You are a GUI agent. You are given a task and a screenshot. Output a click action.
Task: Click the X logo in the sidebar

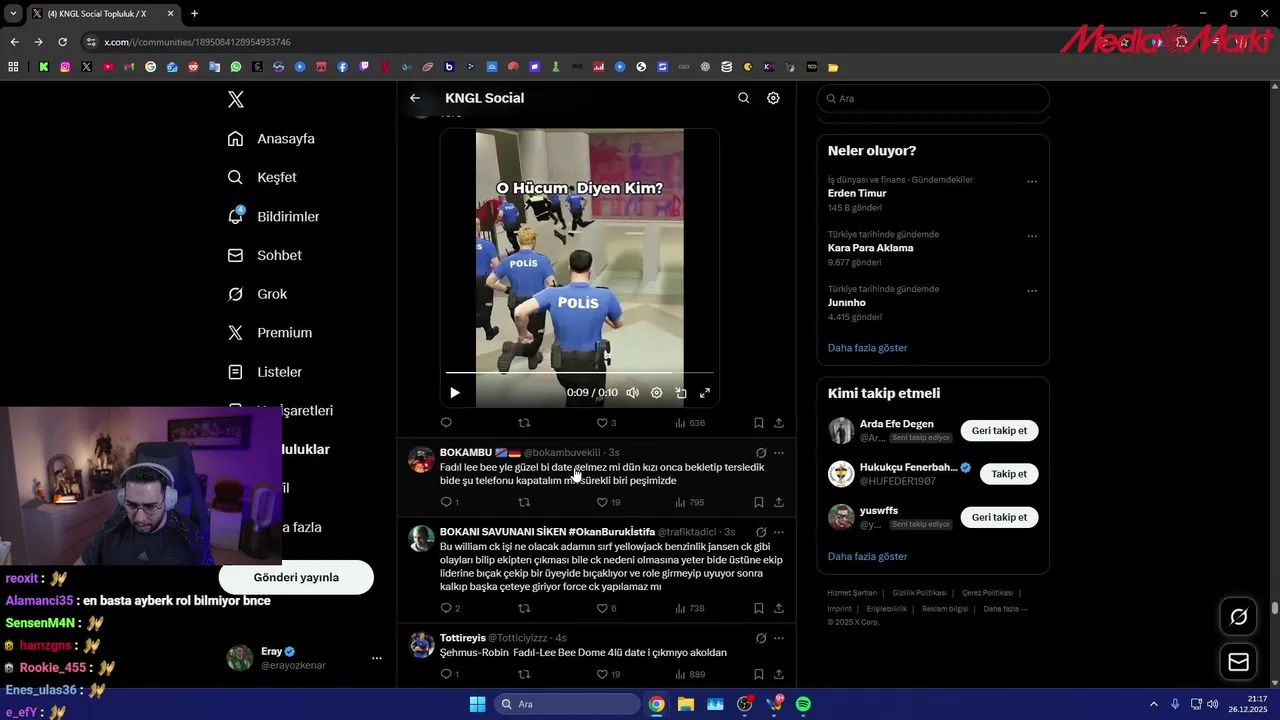pos(235,99)
